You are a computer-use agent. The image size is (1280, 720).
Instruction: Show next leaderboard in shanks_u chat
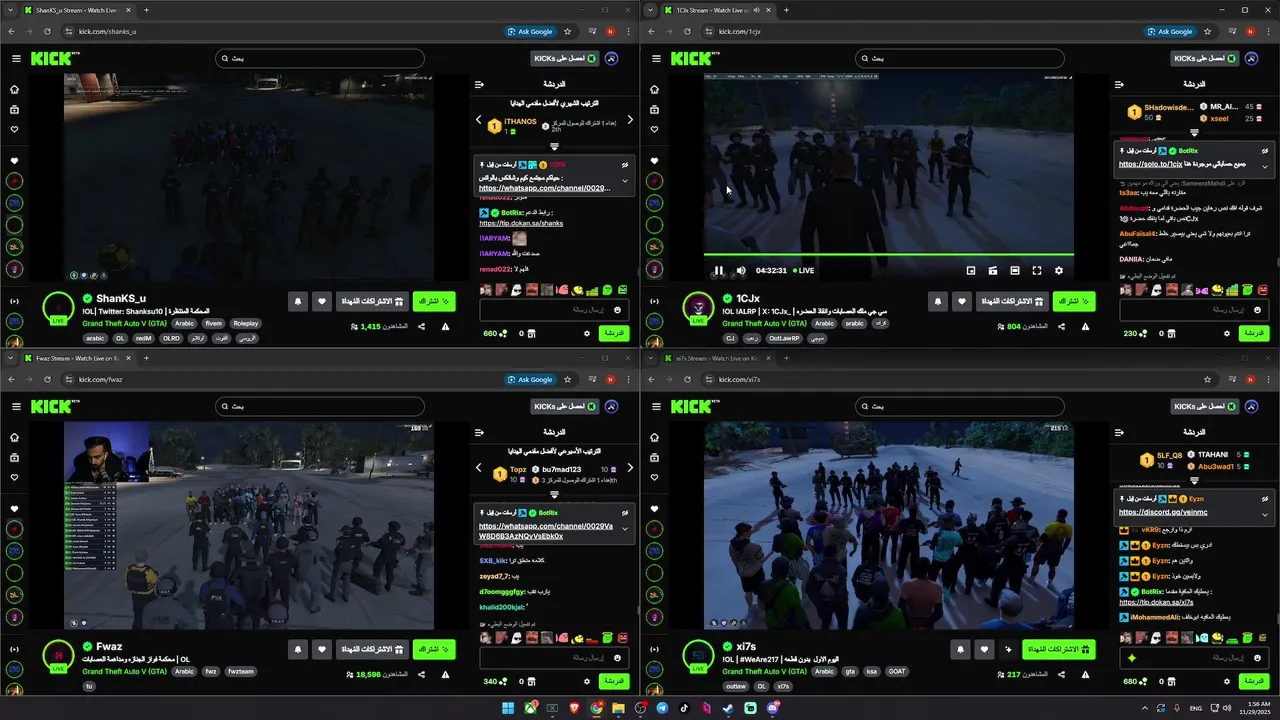(630, 120)
